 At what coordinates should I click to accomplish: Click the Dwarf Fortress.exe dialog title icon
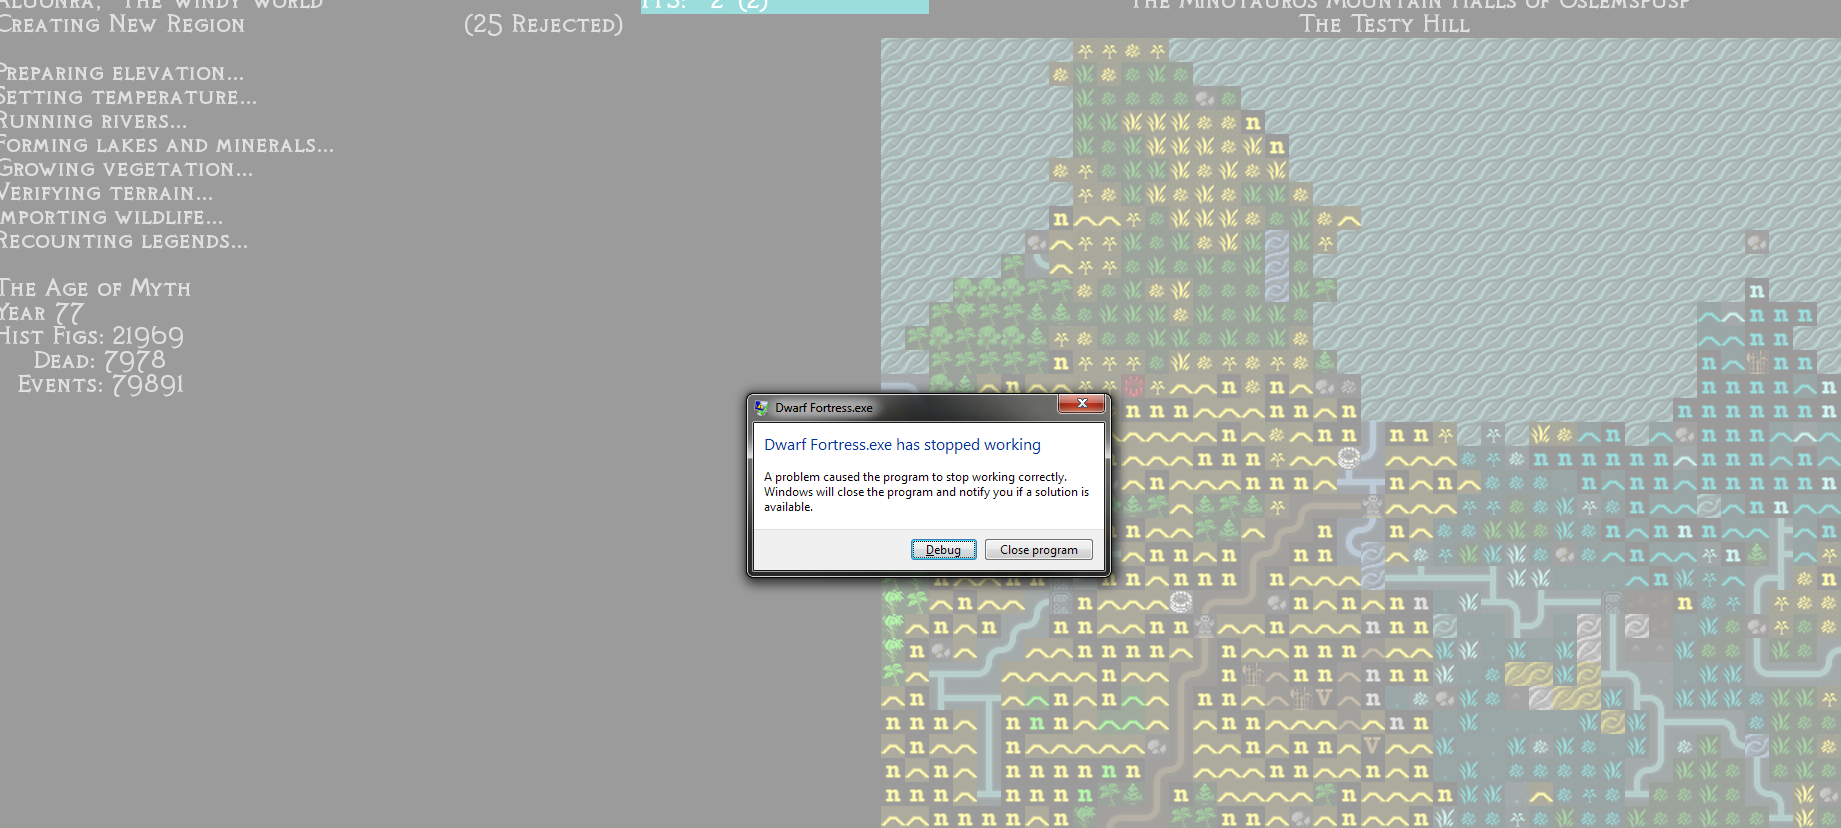point(762,408)
